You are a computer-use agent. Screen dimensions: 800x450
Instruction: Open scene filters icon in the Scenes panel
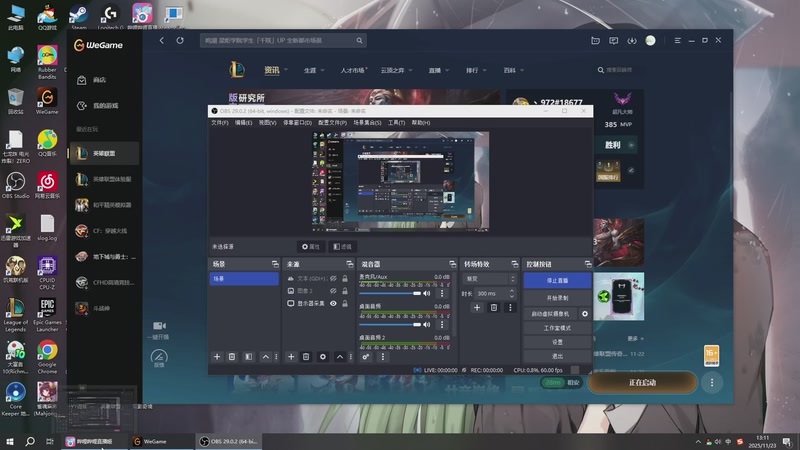point(248,357)
